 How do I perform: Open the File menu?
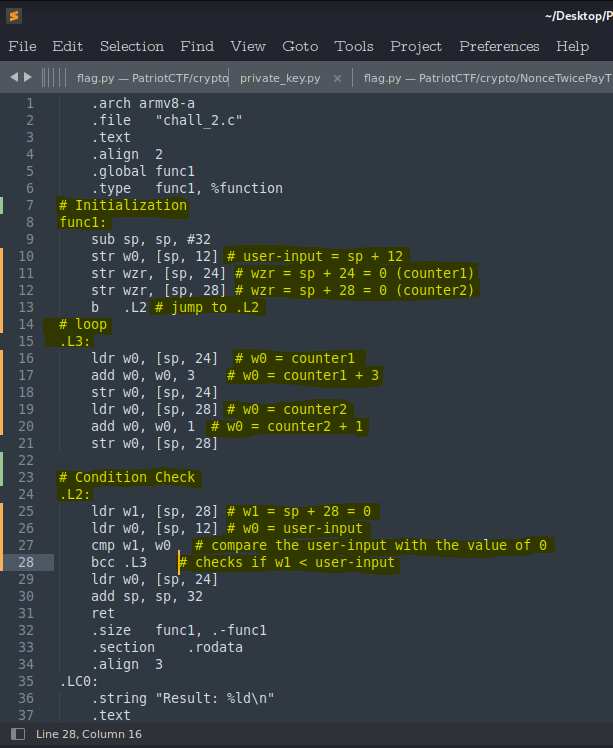[22, 46]
